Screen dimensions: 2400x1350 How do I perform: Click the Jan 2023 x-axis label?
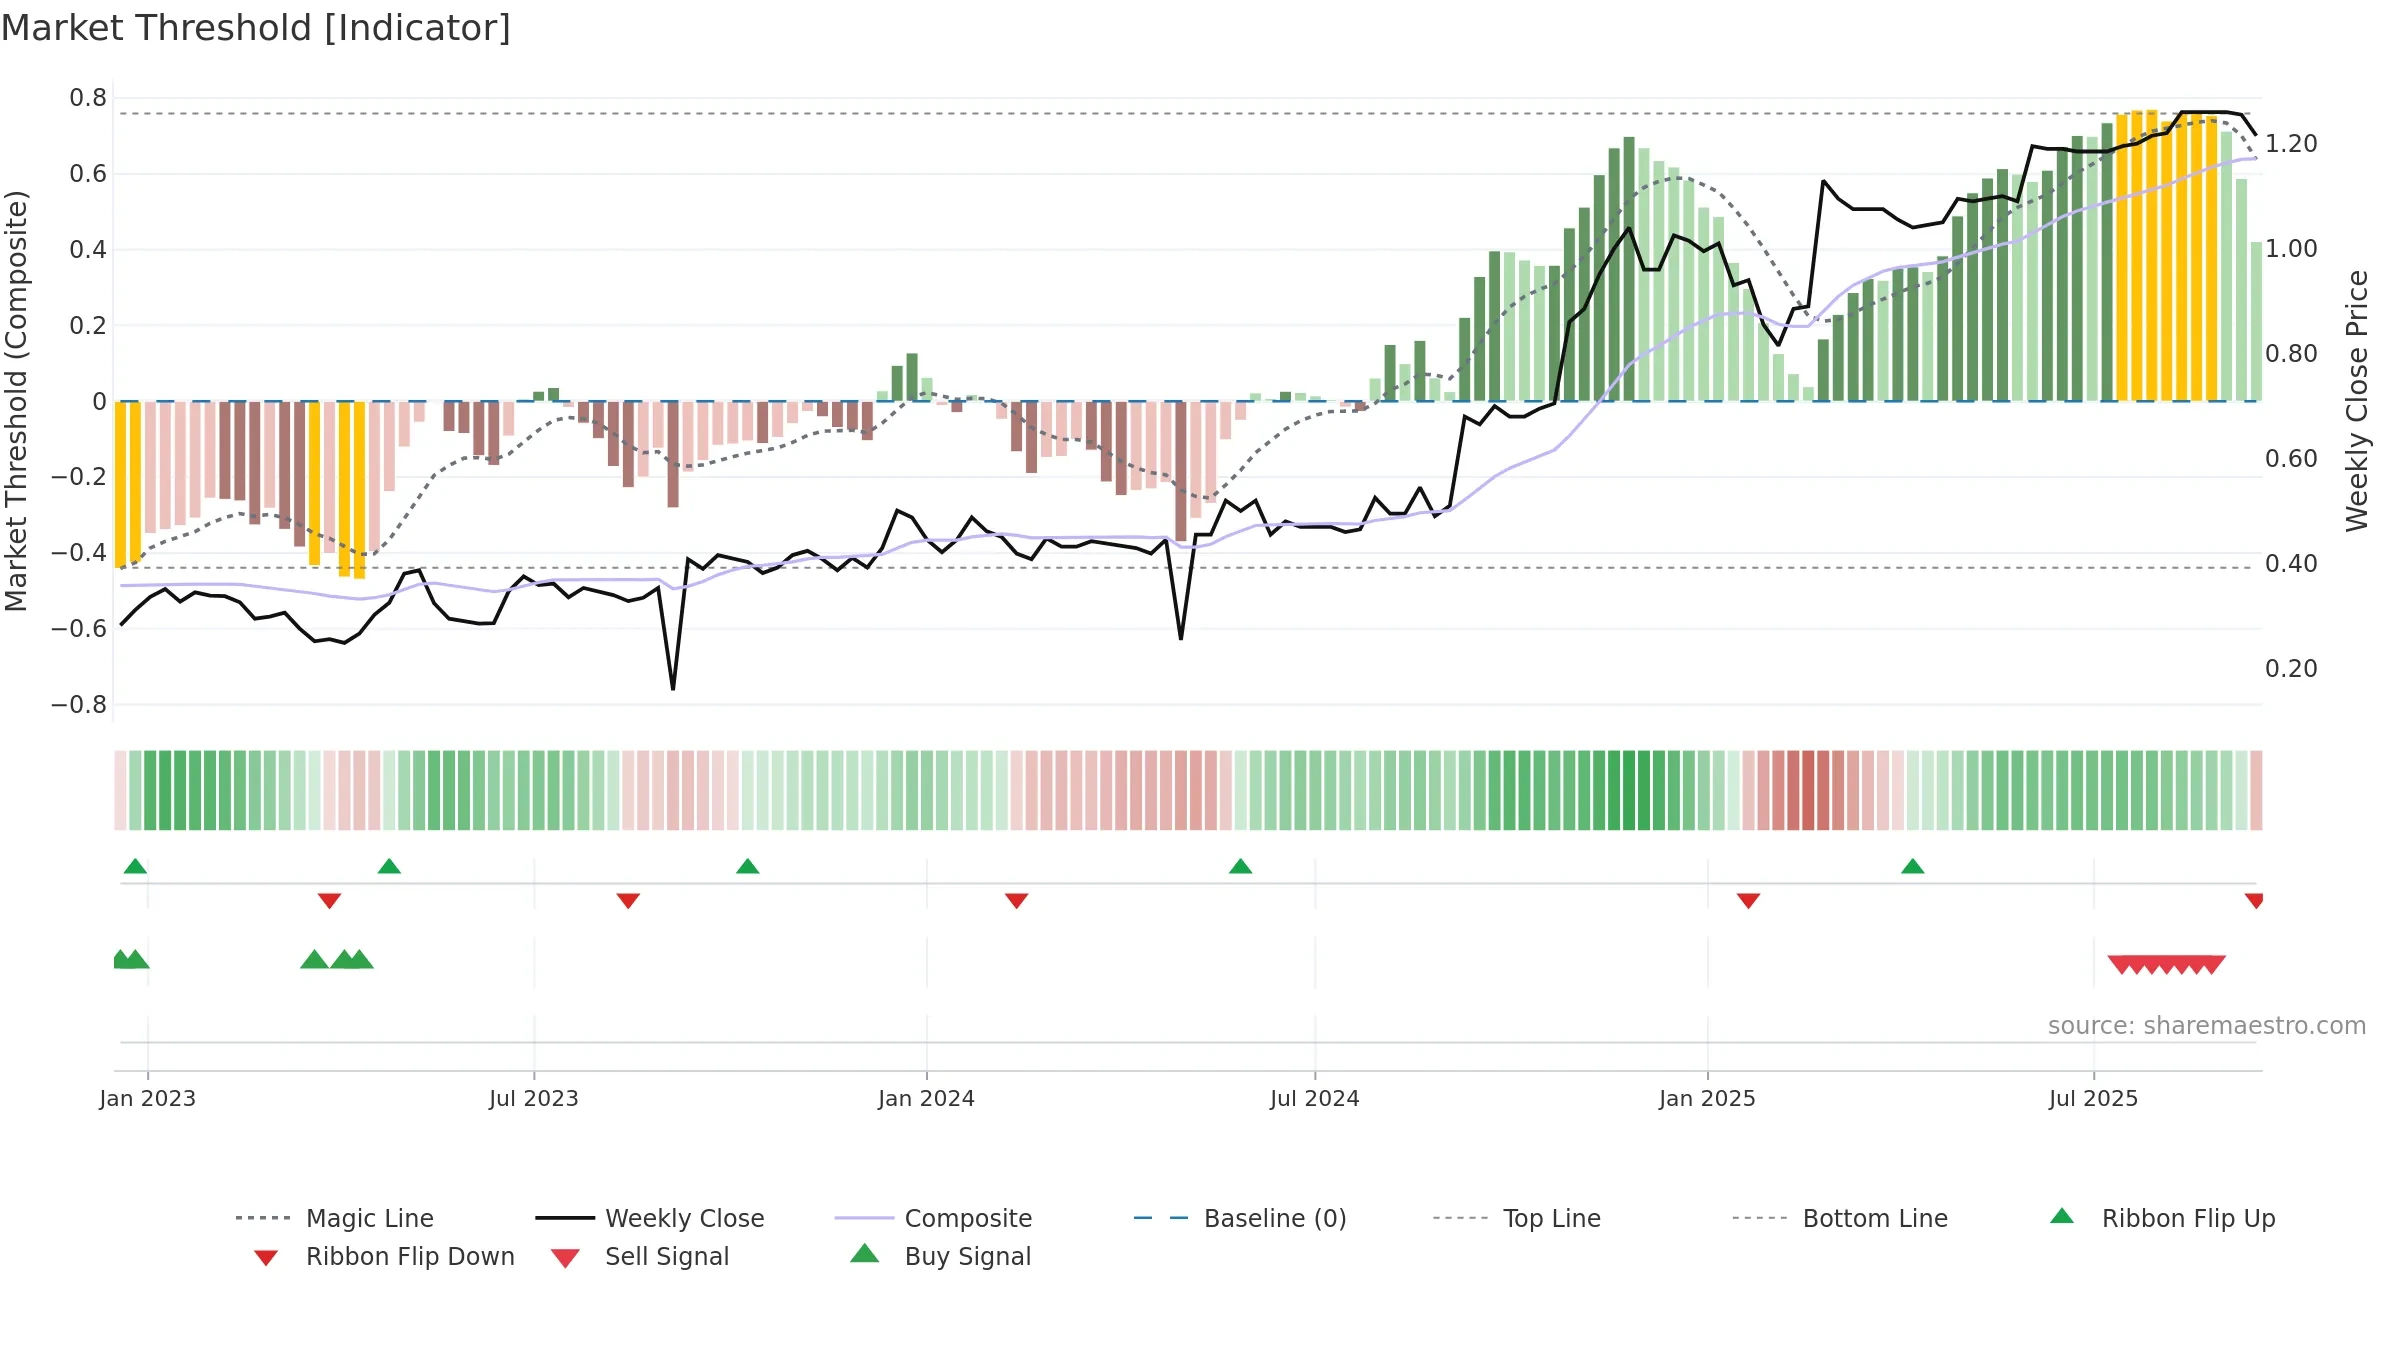(148, 1098)
